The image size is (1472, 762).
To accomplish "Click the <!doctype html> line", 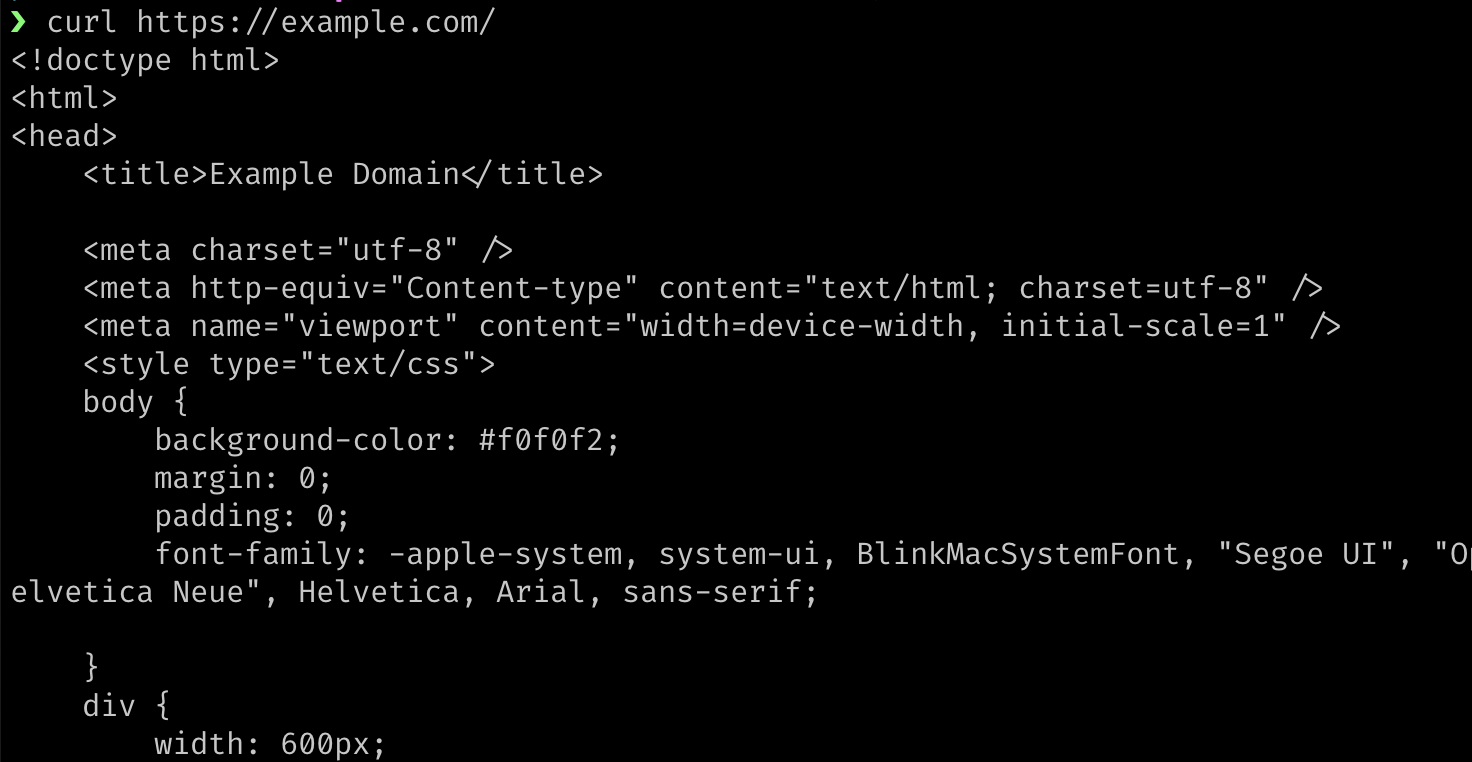I will pos(145,60).
